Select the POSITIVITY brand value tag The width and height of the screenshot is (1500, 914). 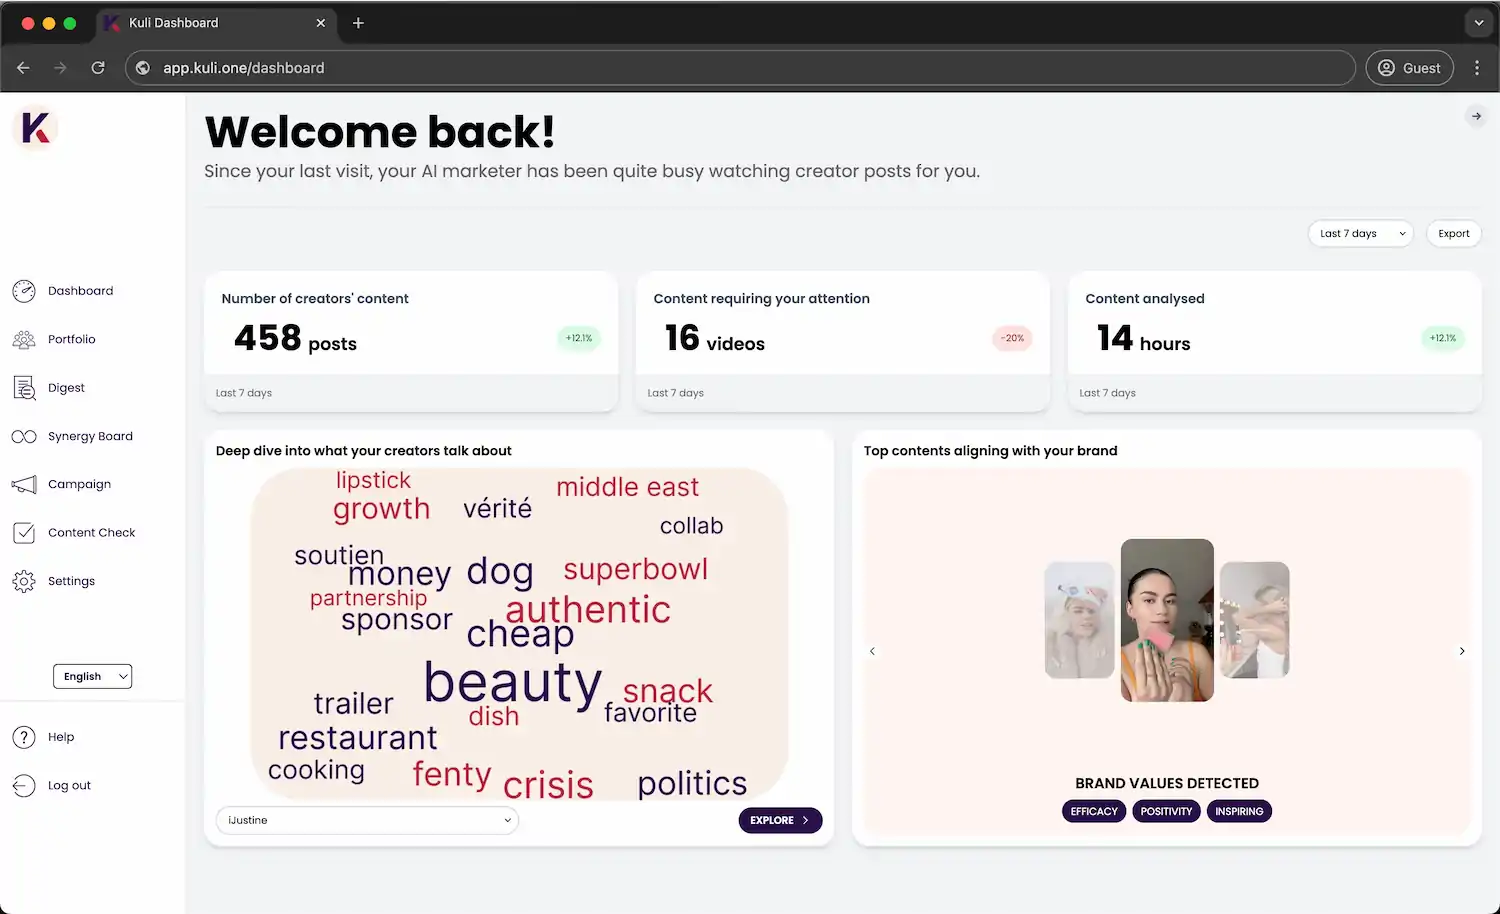(1166, 811)
